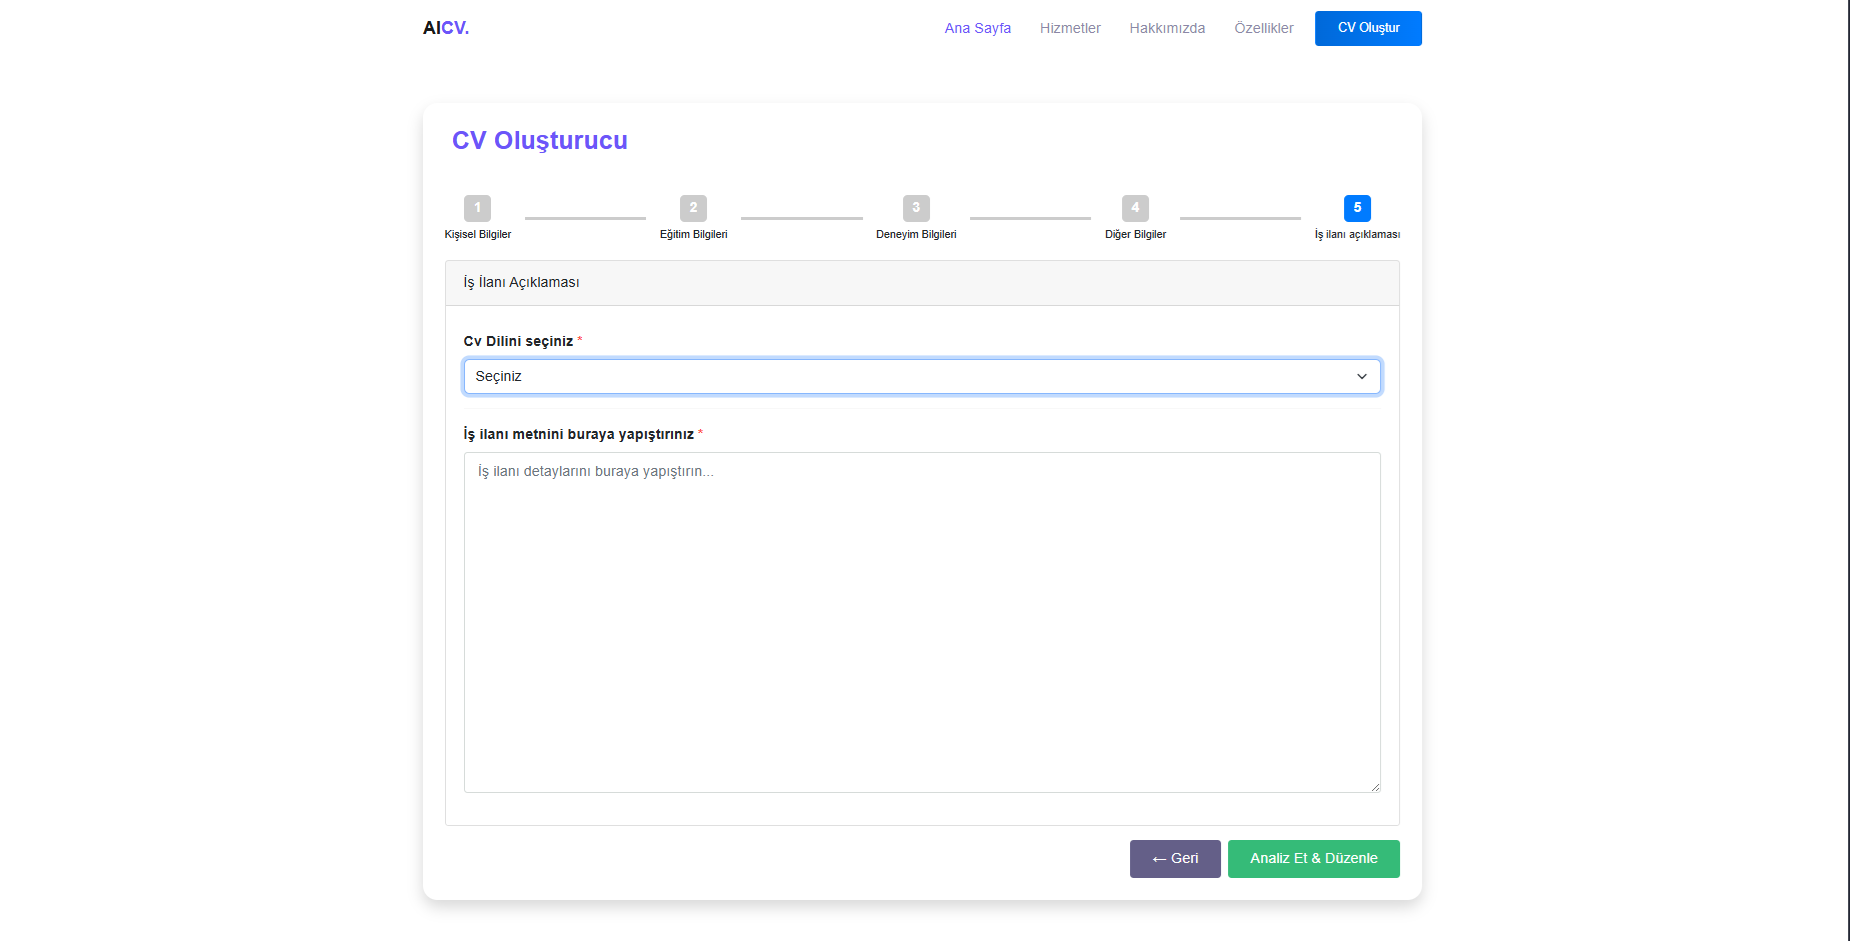Click the job posting text area
1850x941 pixels.
[x=920, y=622]
